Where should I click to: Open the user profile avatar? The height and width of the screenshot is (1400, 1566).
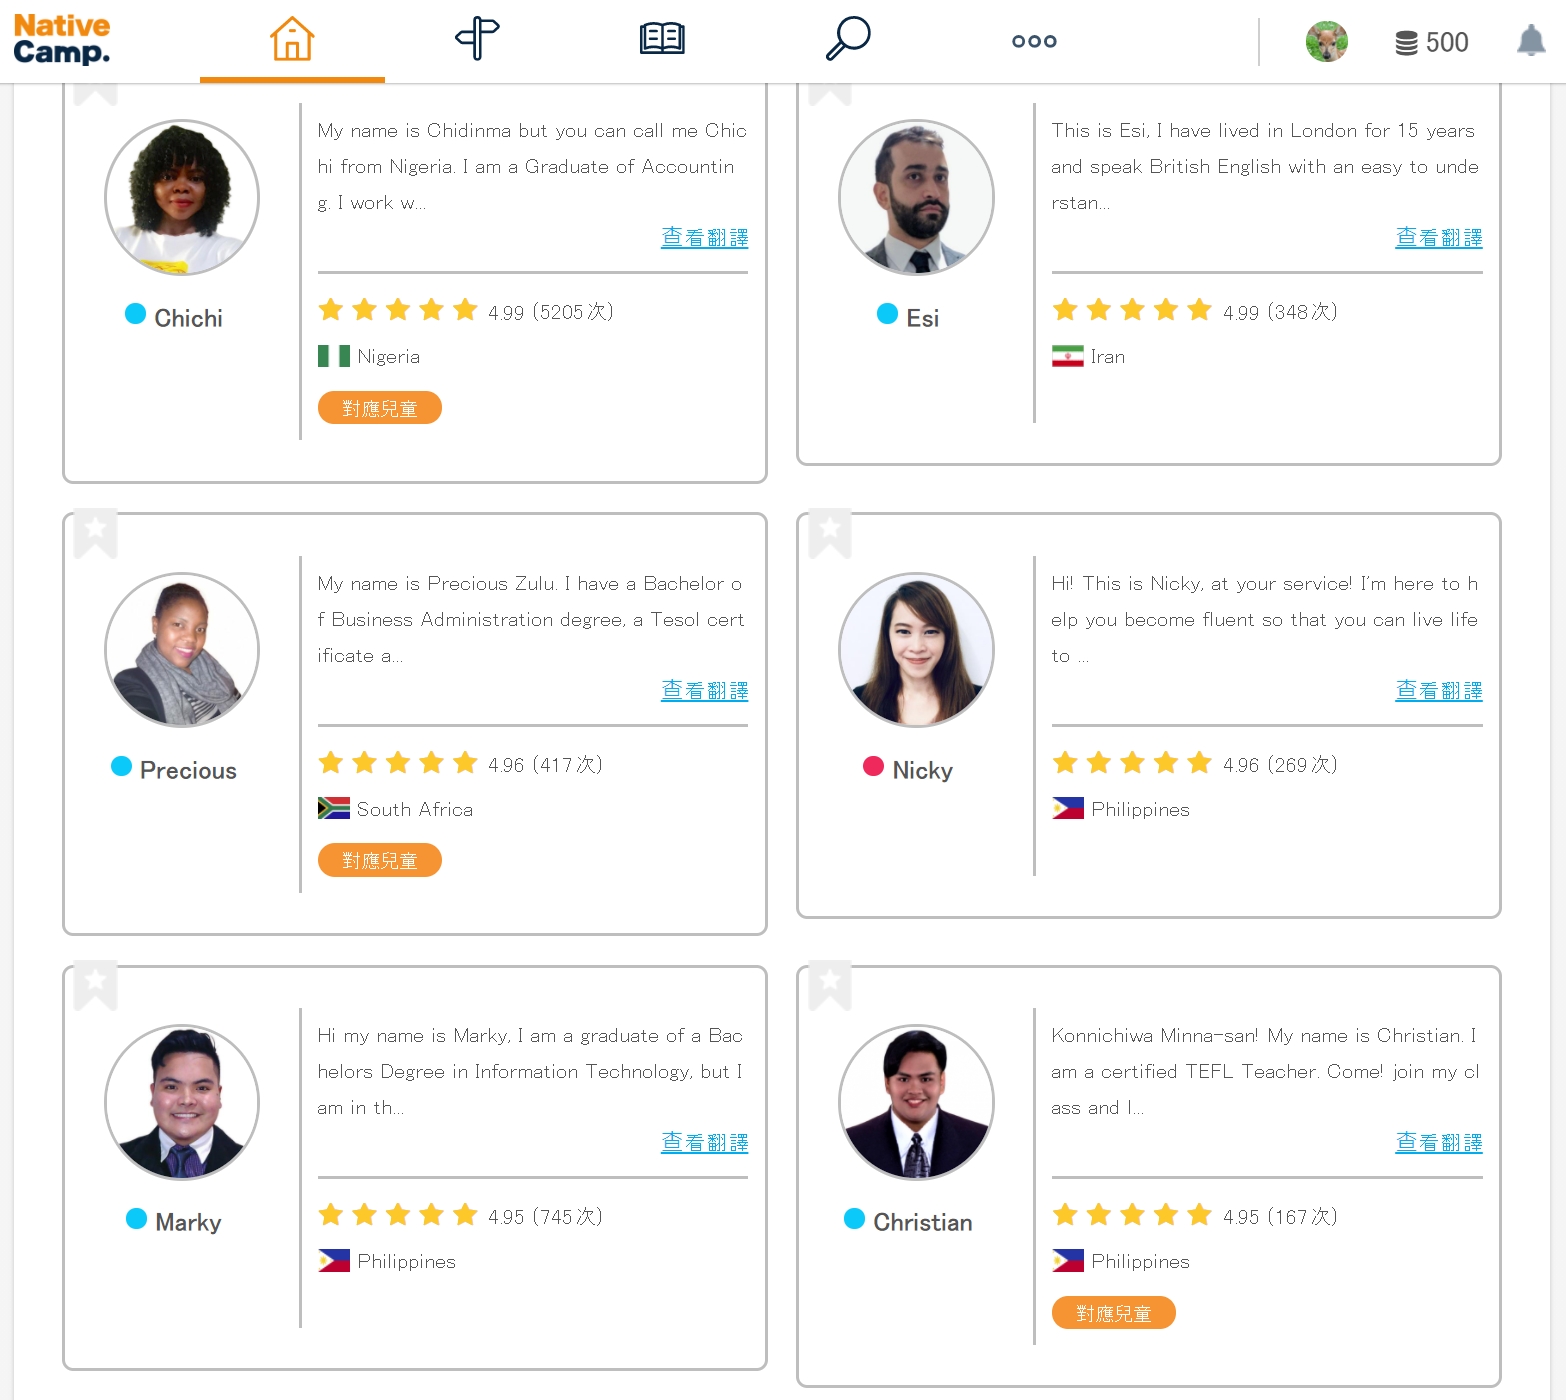point(1326,42)
